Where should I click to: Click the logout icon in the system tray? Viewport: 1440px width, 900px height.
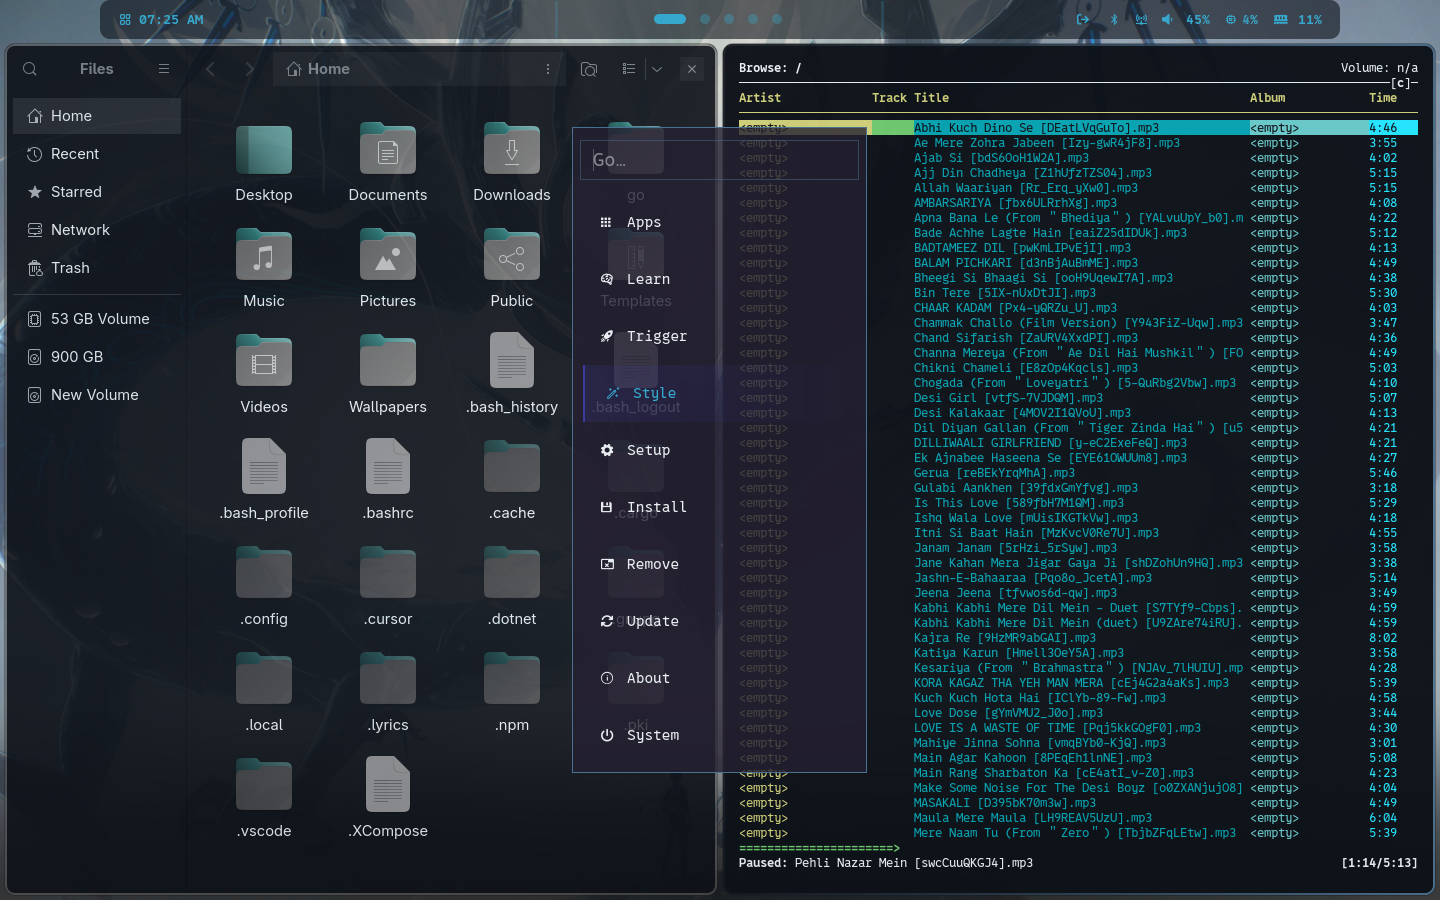1082,18
